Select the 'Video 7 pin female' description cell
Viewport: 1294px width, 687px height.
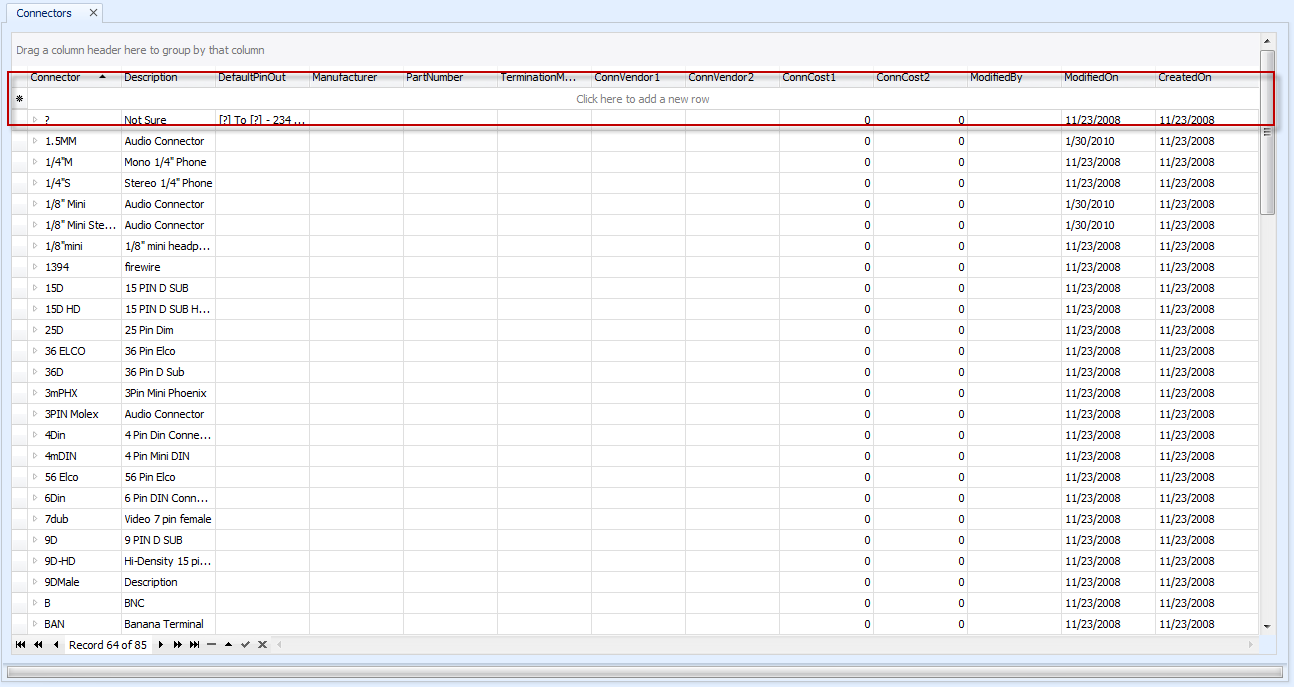[x=168, y=519]
